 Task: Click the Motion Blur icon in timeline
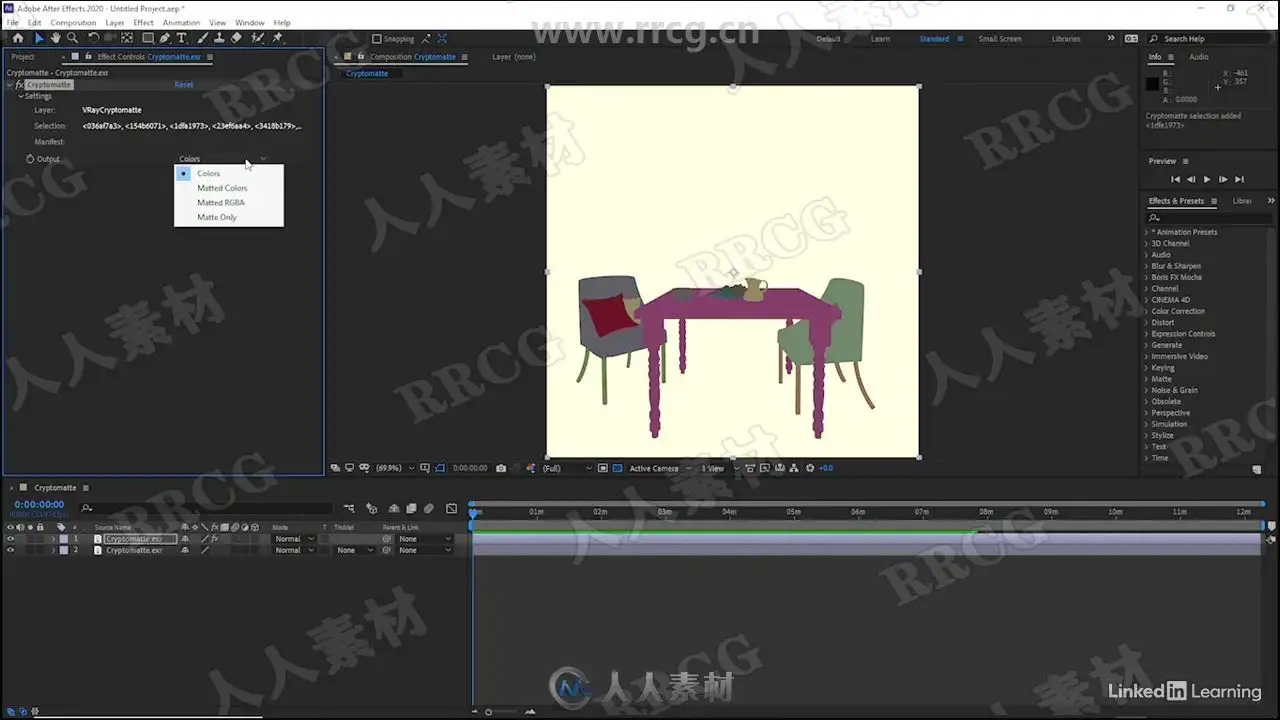(429, 508)
